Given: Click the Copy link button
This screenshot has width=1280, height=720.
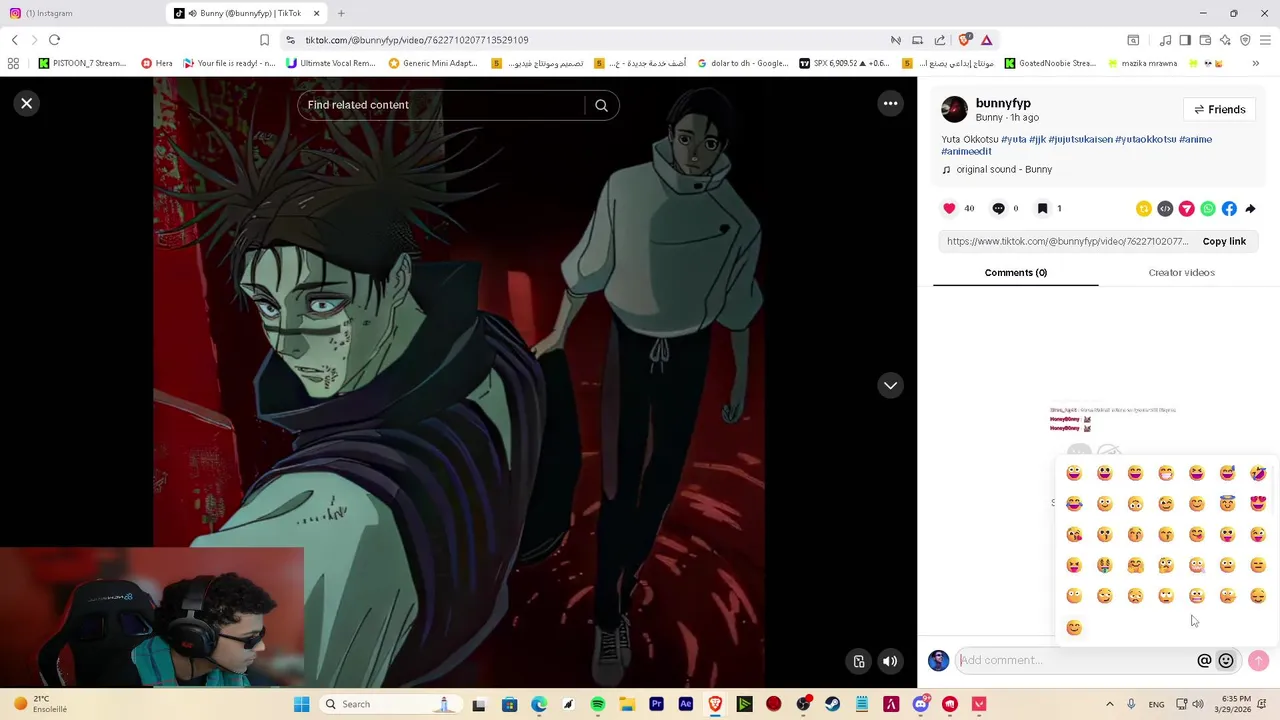Looking at the screenshot, I should [x=1224, y=241].
